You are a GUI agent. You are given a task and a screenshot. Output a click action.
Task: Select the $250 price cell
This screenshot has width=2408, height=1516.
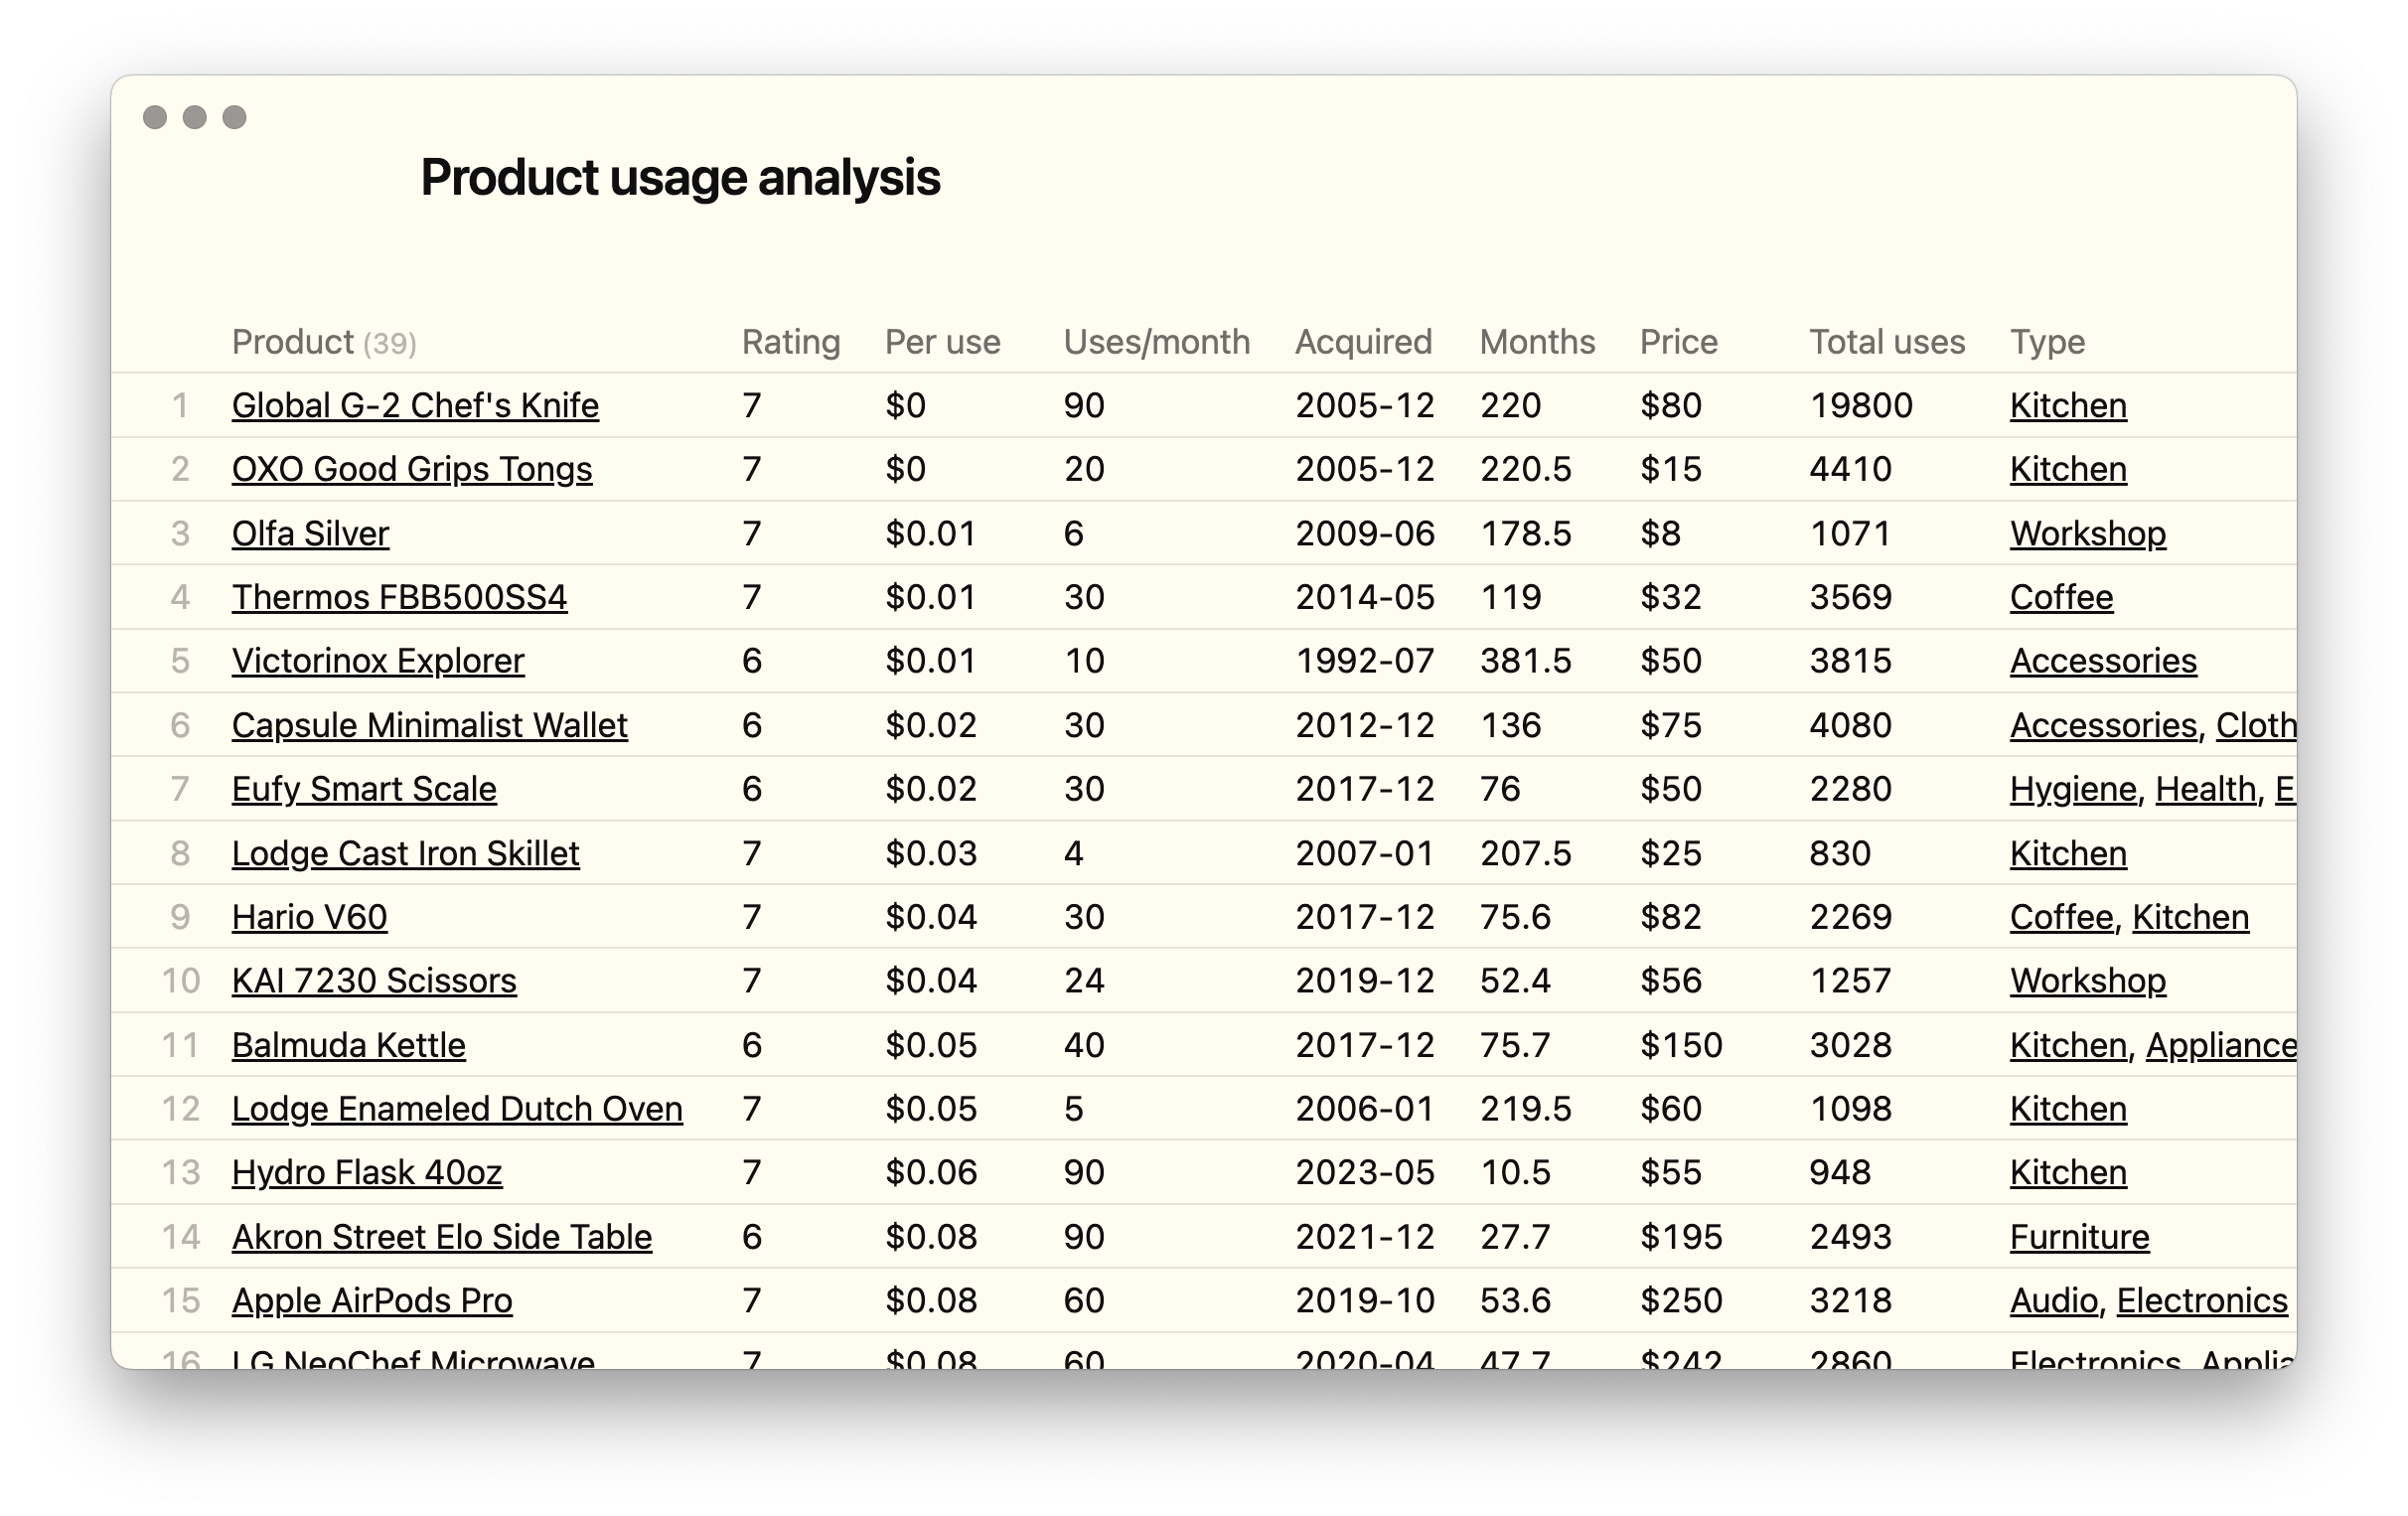(x=1681, y=1301)
